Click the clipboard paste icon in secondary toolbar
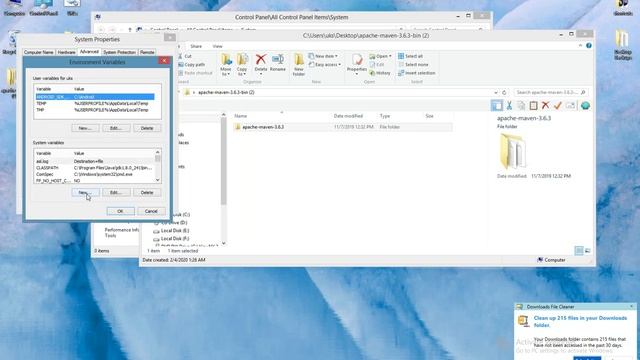640x360 pixels. pyautogui.click(x=533, y=105)
